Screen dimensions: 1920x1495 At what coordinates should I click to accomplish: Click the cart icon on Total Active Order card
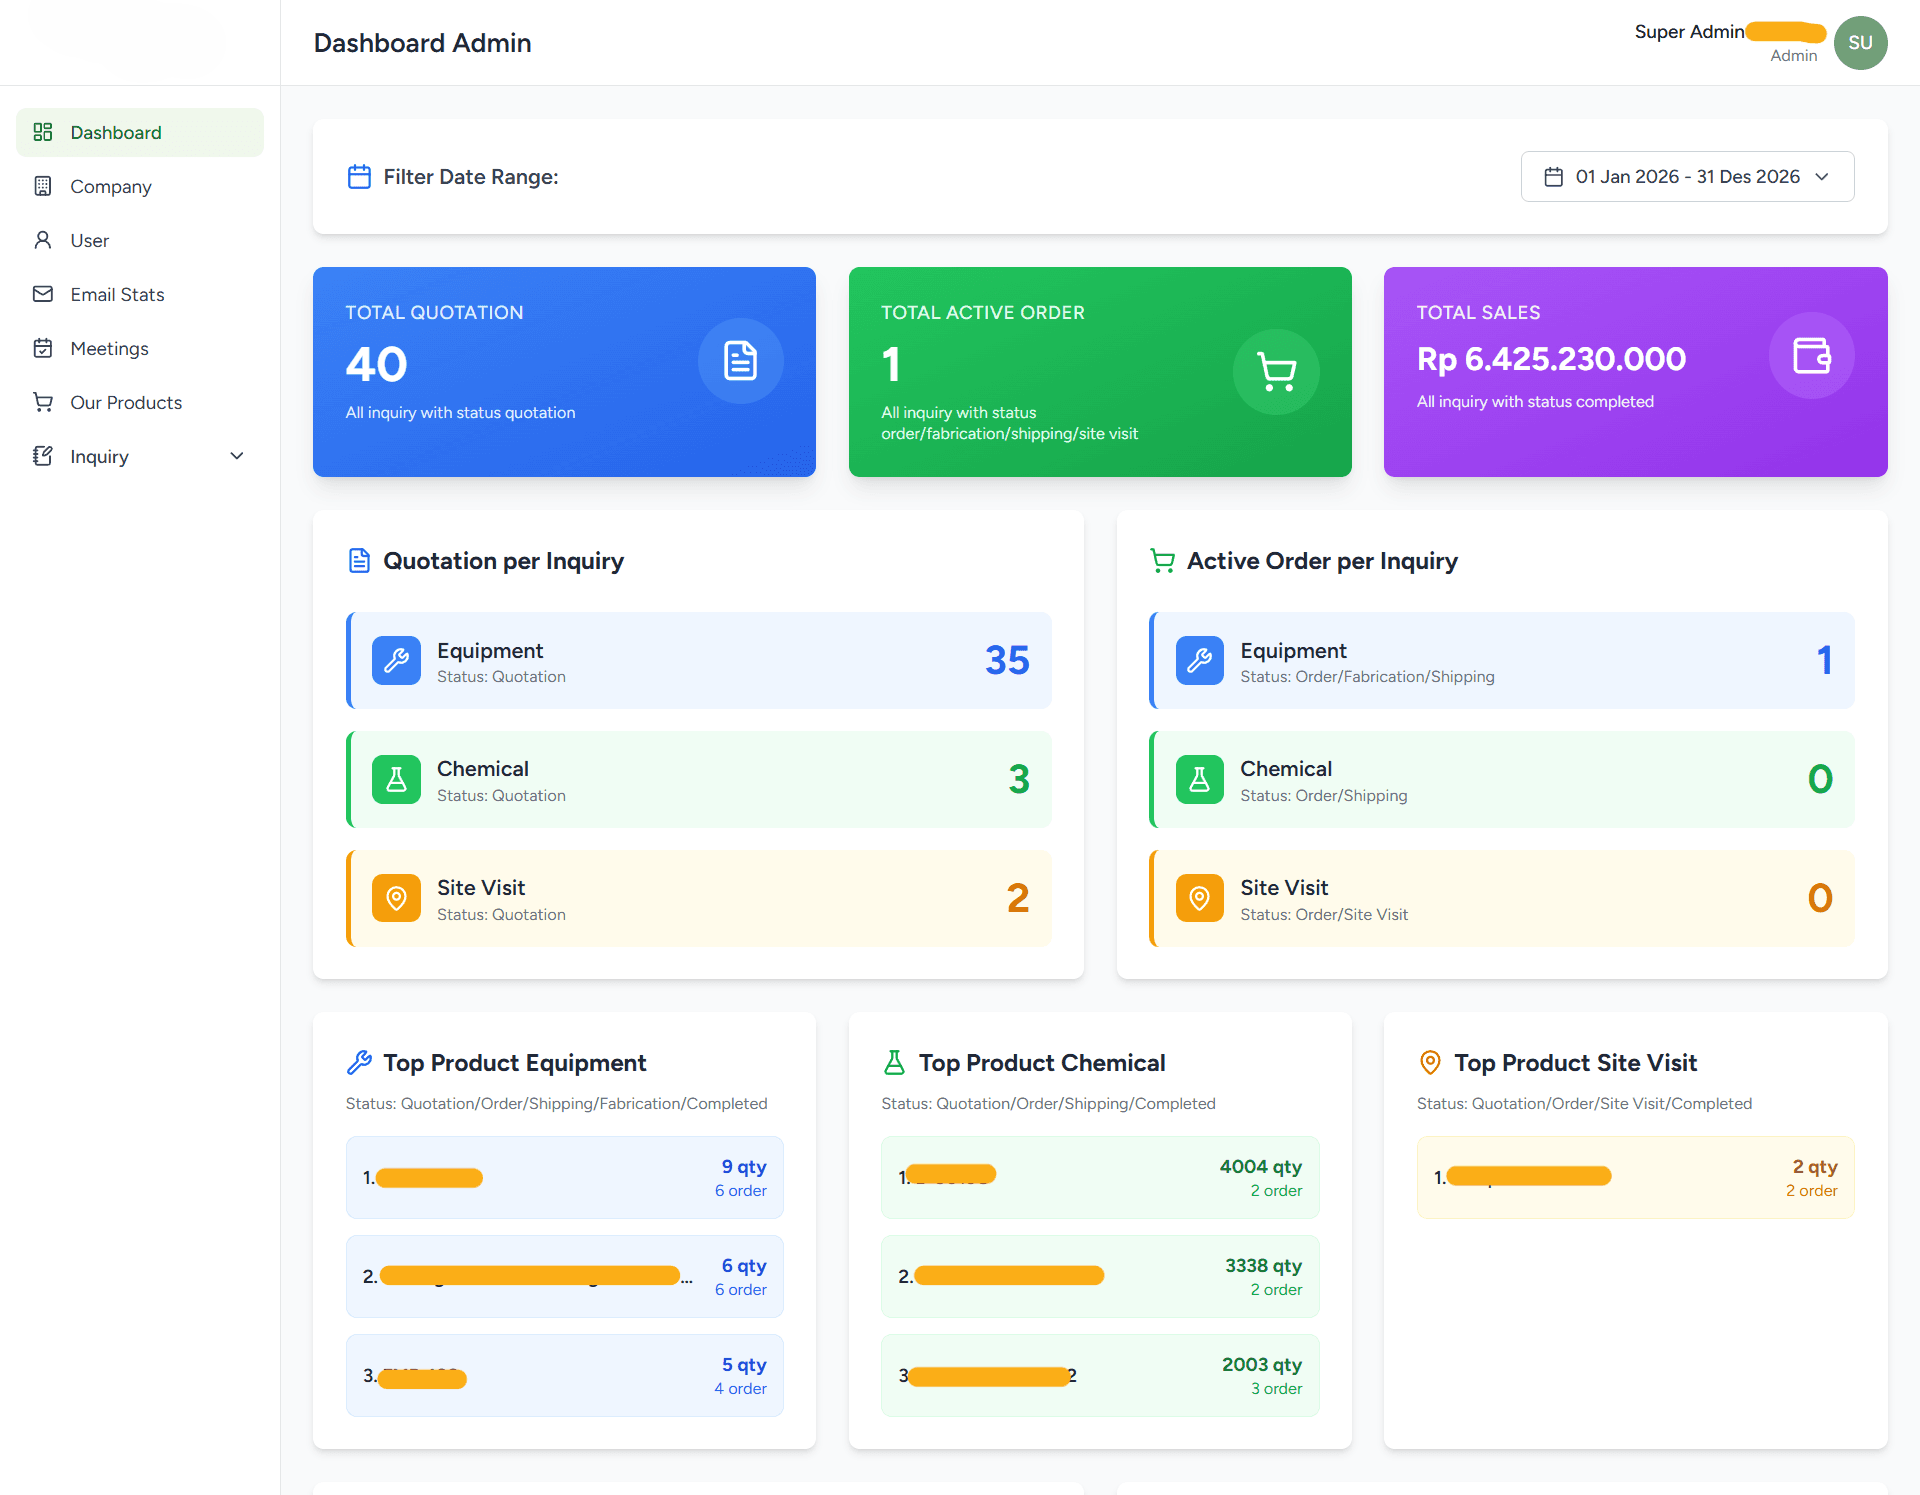pos(1276,372)
